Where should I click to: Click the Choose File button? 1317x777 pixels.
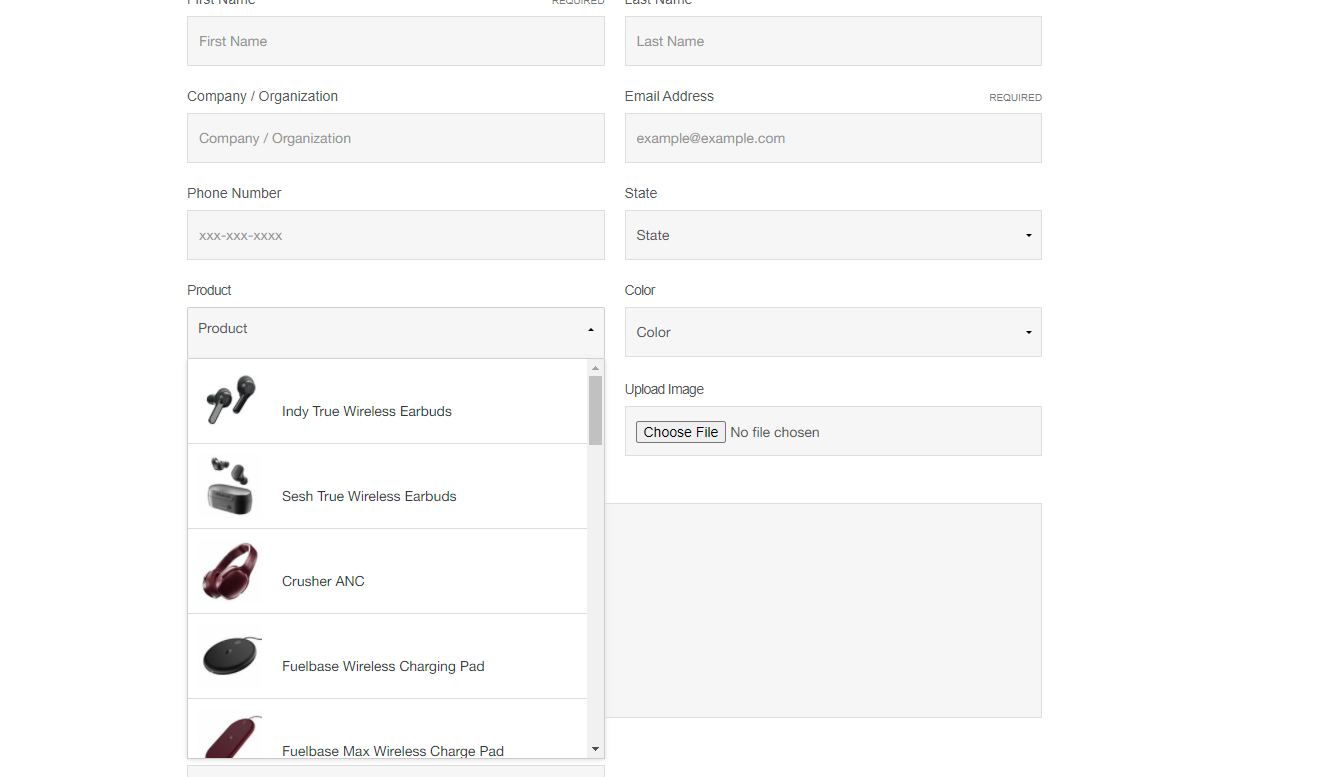(681, 432)
